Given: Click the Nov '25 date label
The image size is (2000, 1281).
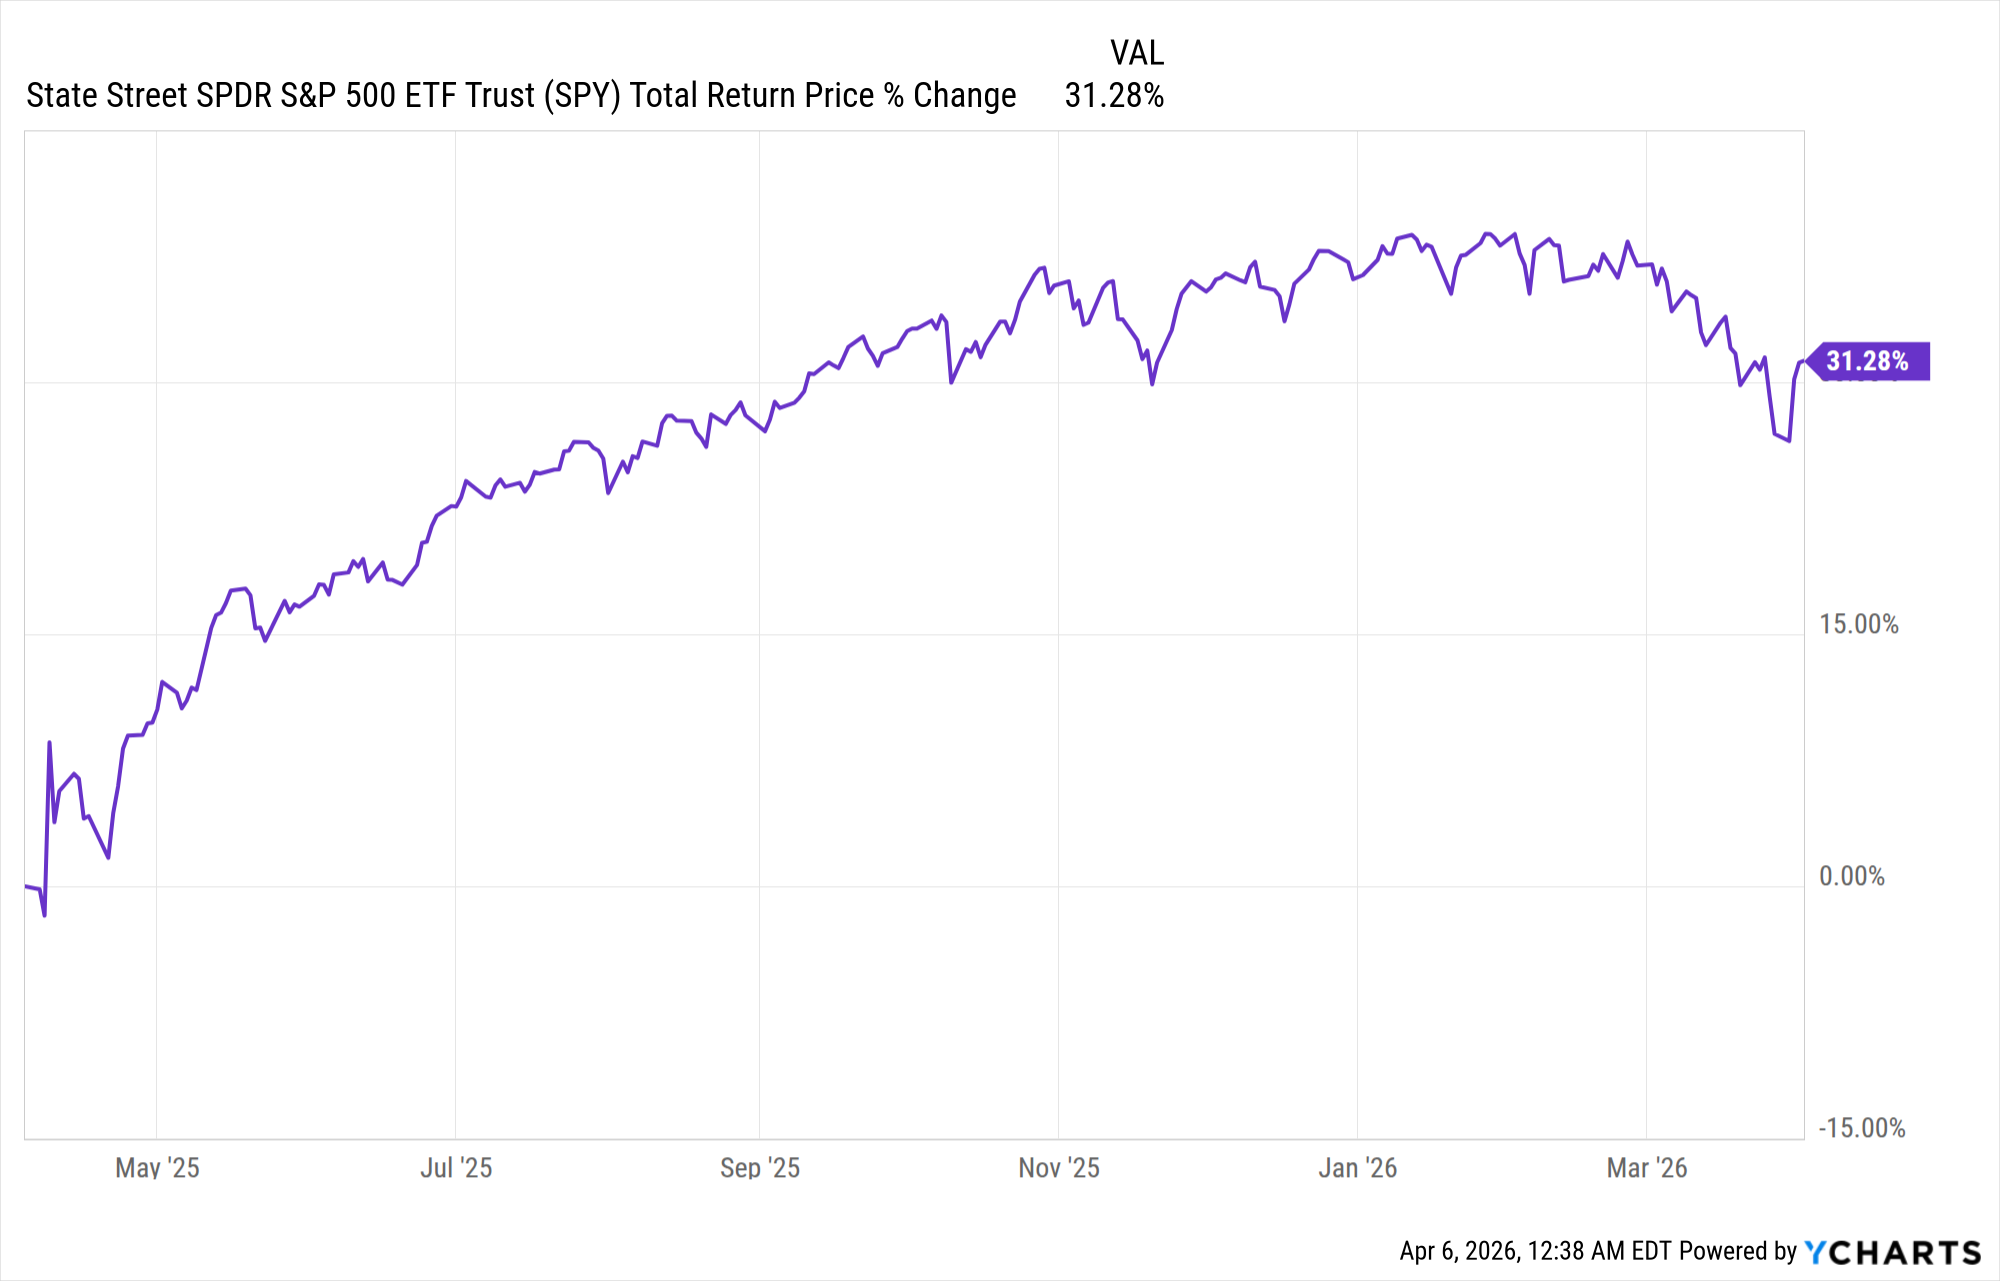Looking at the screenshot, I should (x=1059, y=1168).
